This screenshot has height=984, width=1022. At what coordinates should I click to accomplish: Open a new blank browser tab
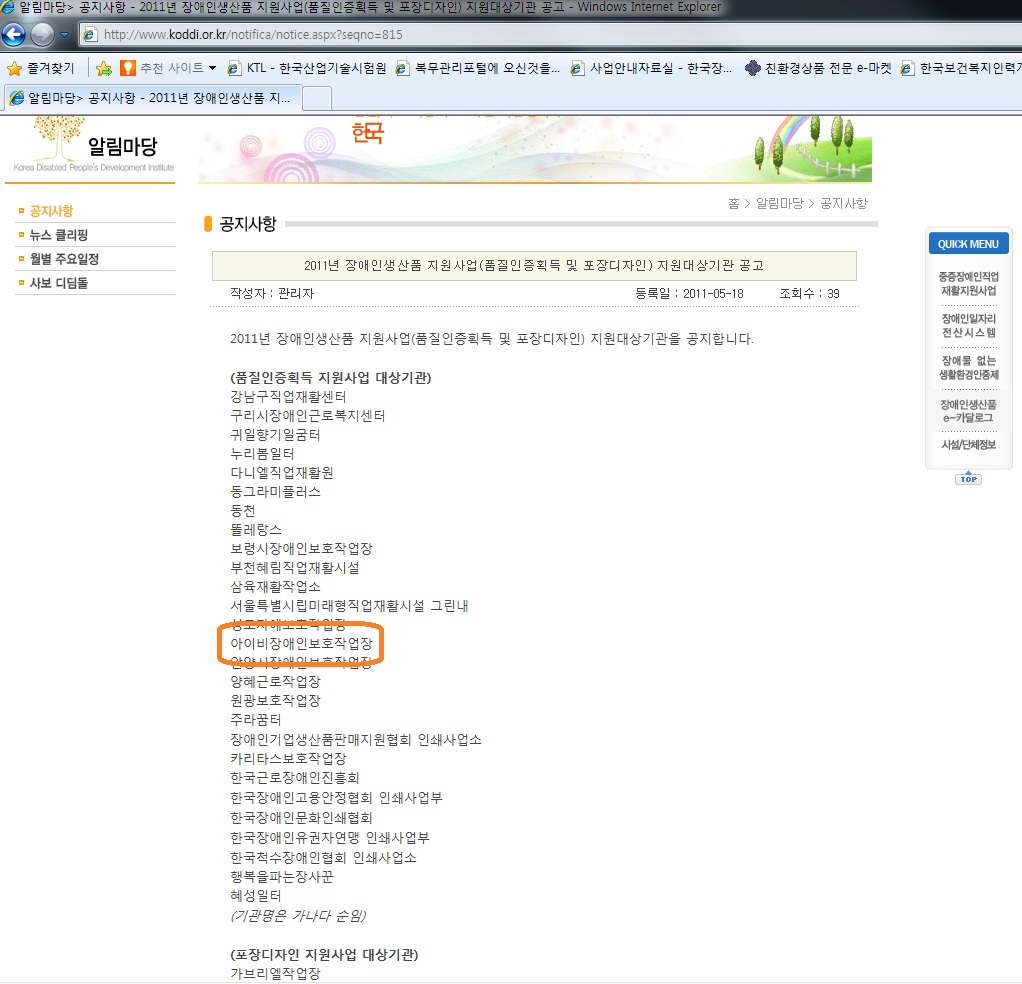click(317, 98)
